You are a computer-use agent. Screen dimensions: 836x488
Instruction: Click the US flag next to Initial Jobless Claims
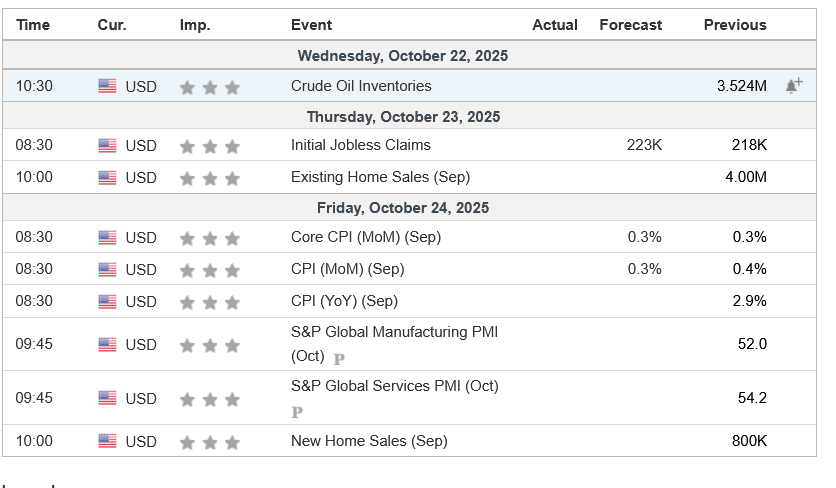pos(107,145)
